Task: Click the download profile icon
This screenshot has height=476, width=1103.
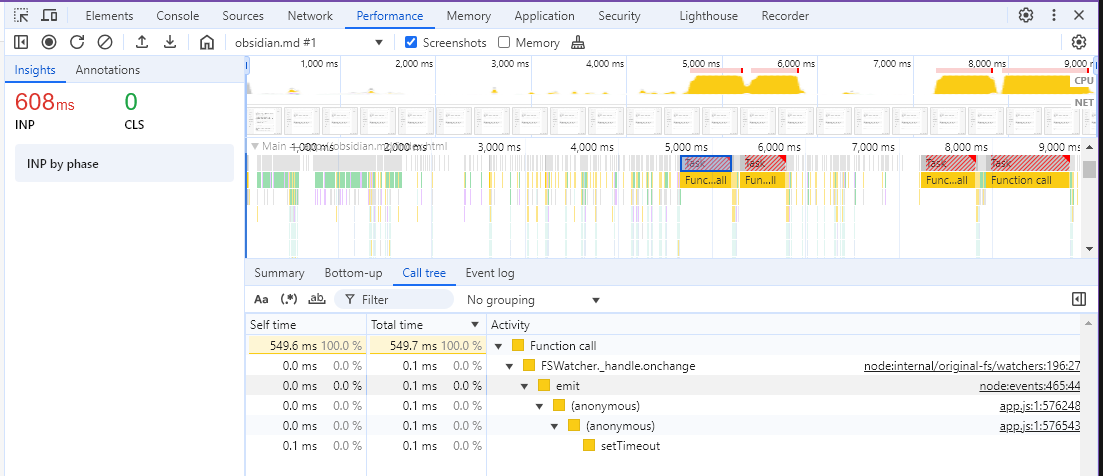Action: (170, 42)
